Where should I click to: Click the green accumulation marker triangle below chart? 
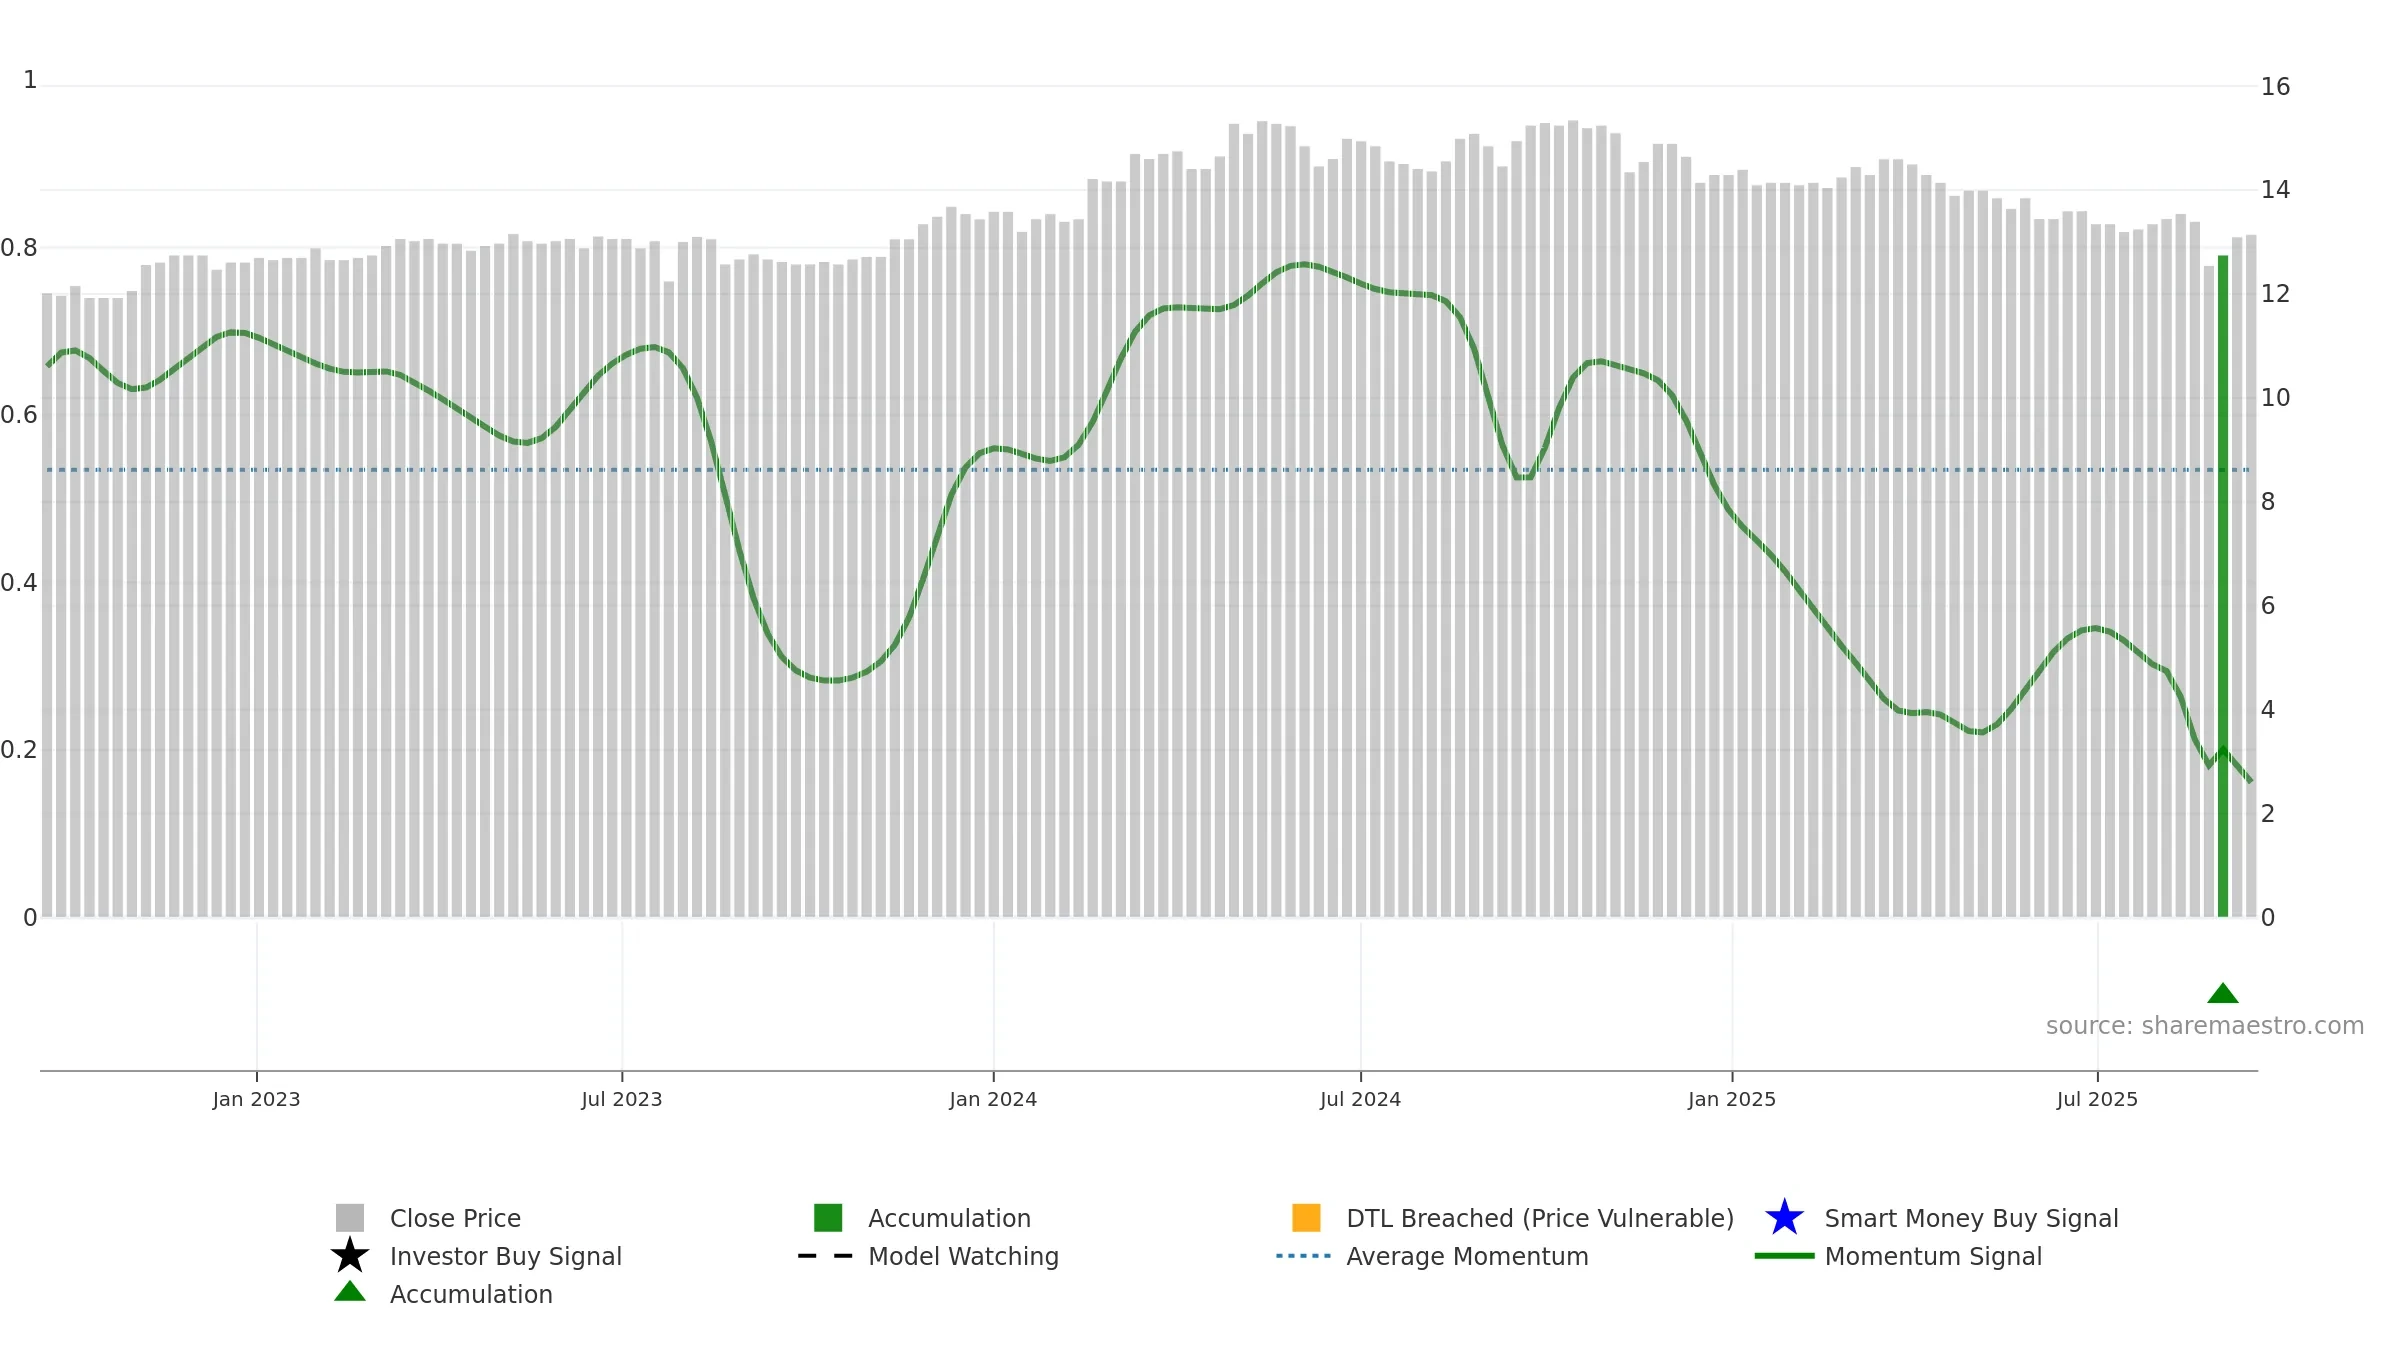tap(2223, 993)
